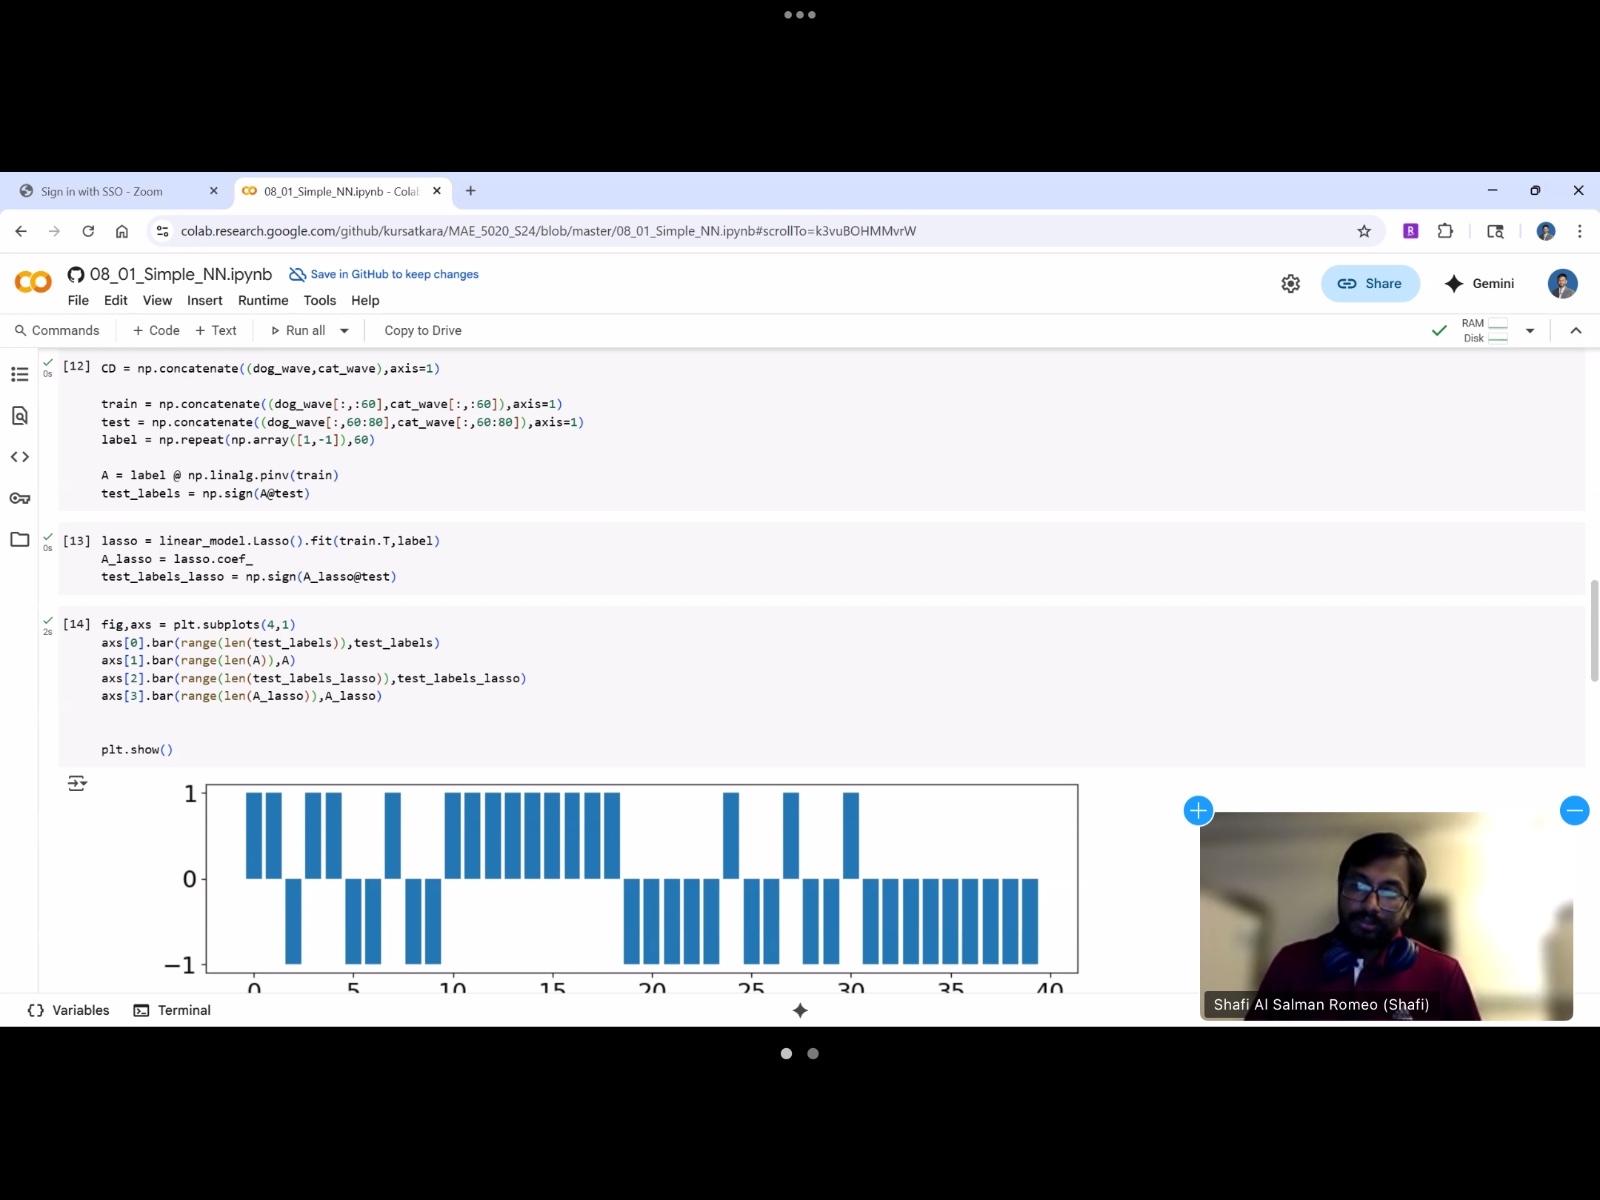Launch Gemini assistant from header
This screenshot has width=1600, height=1200.
(1479, 284)
